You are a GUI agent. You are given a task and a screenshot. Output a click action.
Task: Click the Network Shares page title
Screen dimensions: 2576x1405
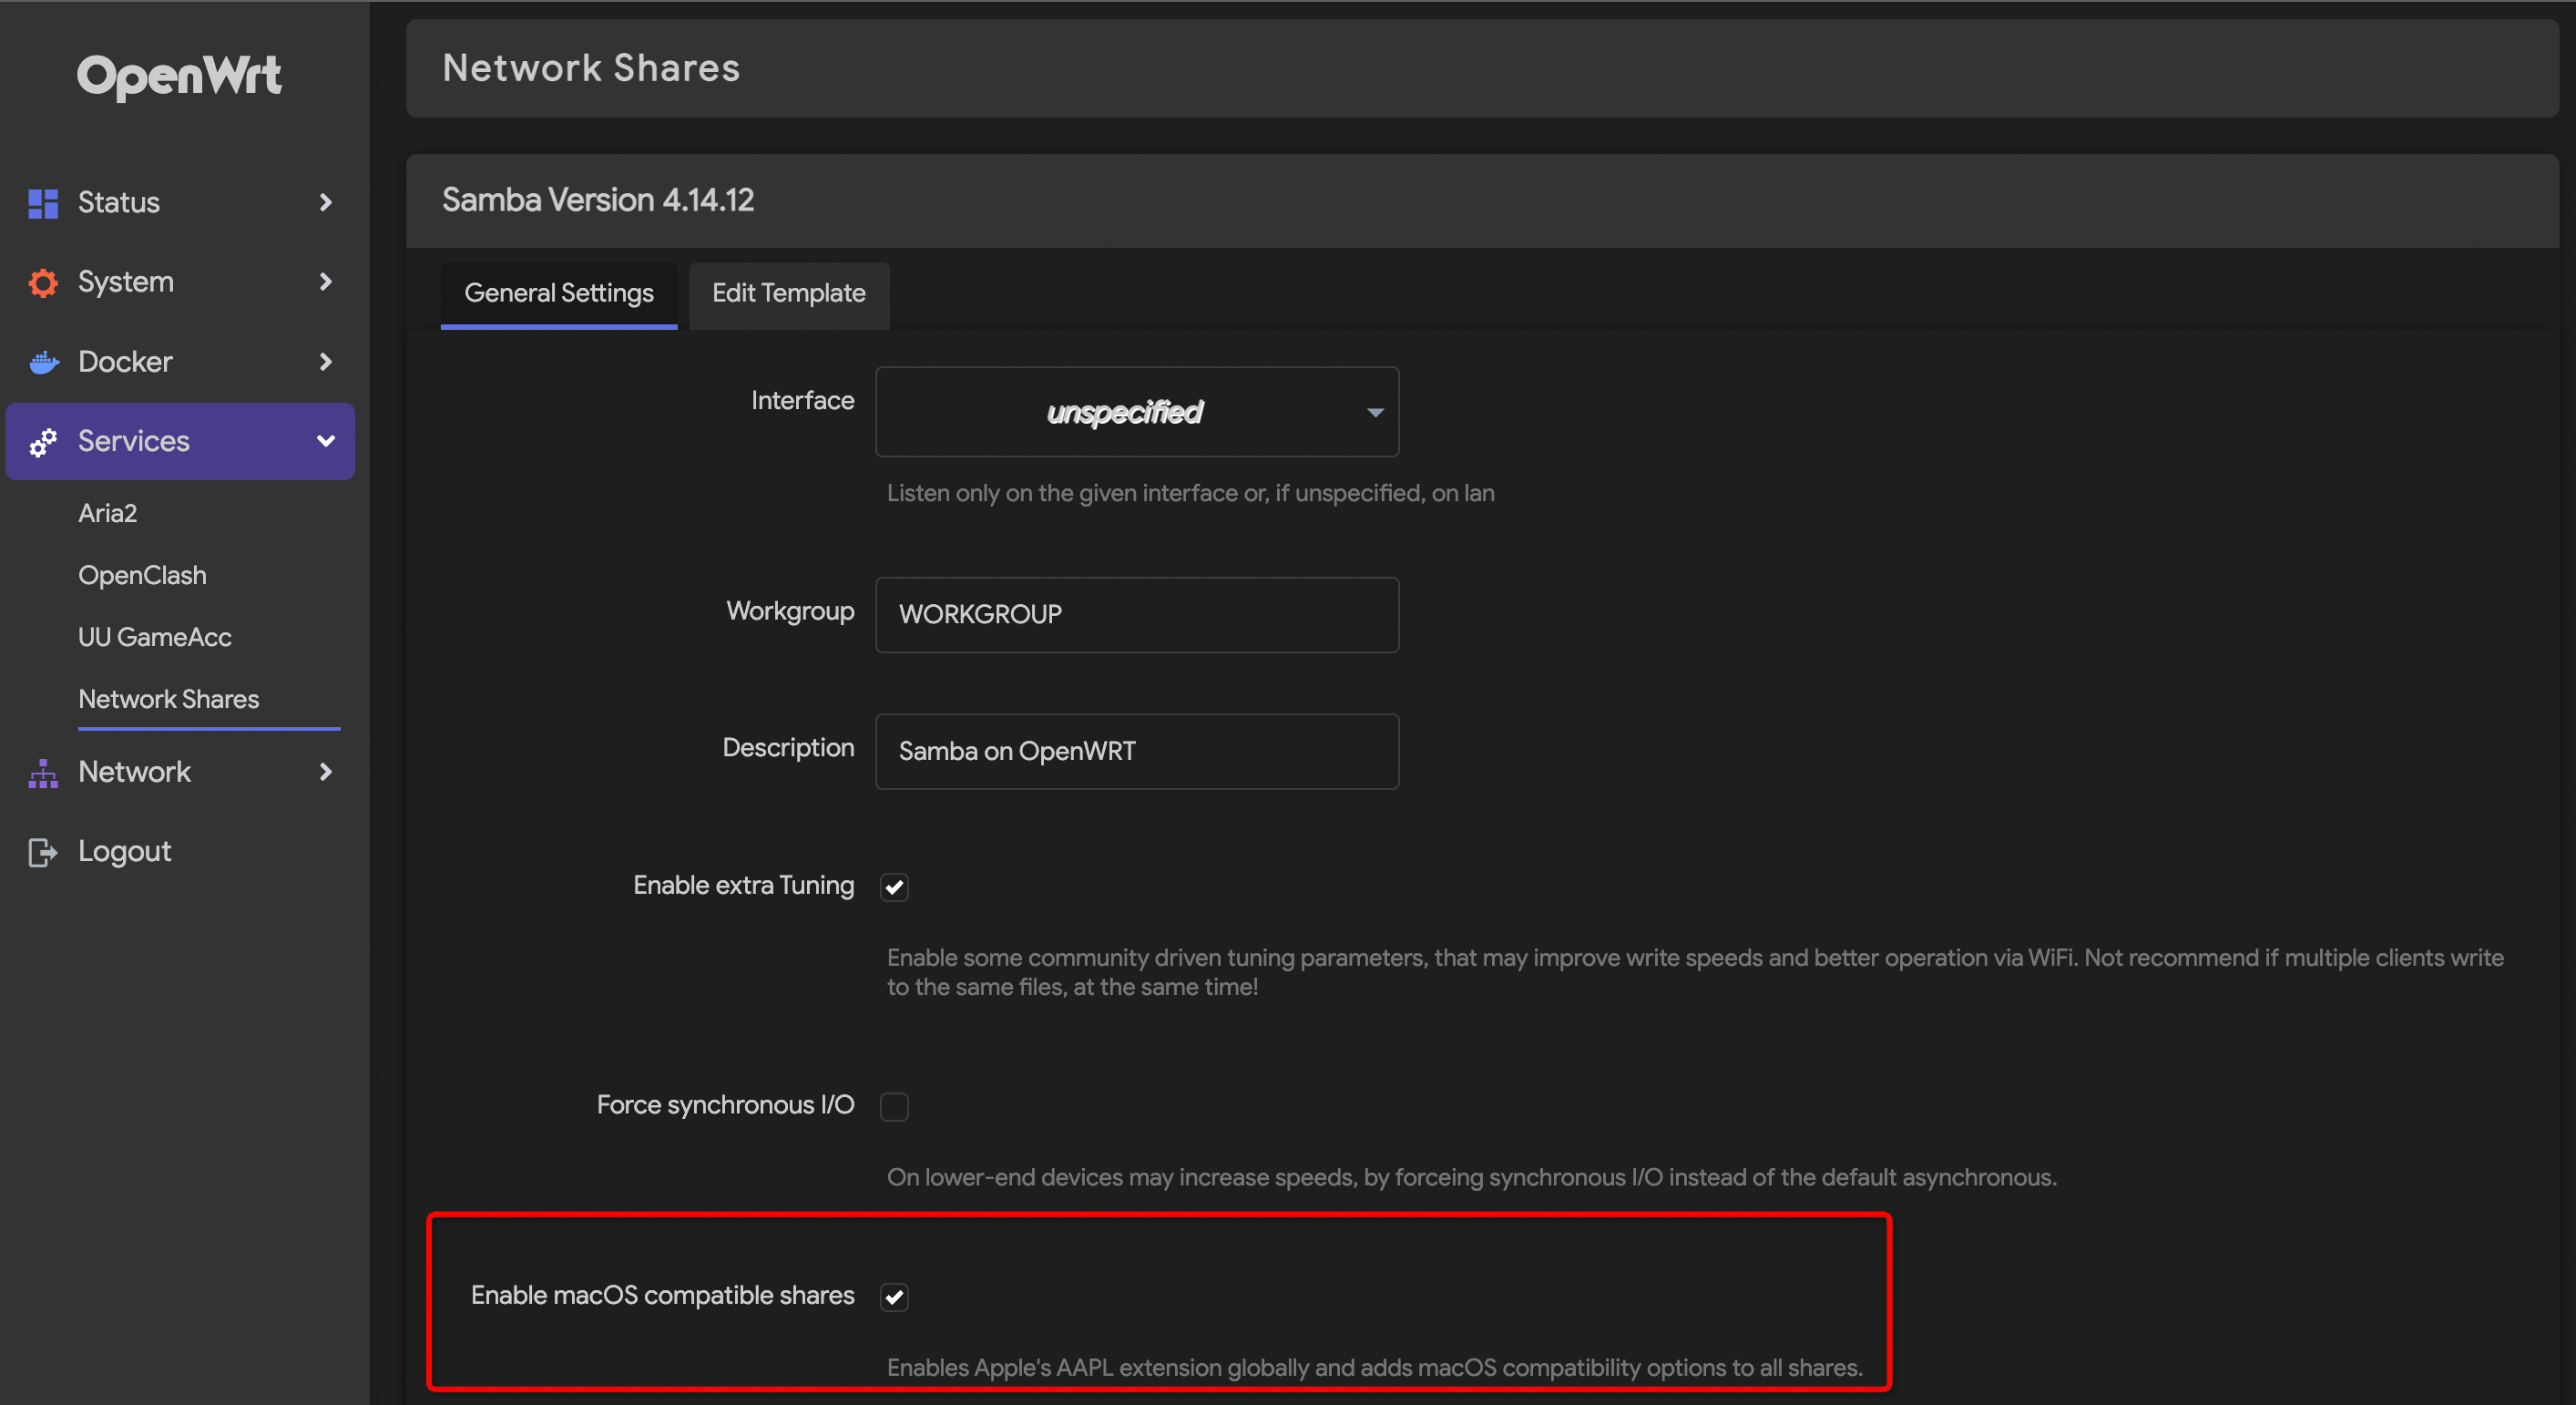591,68
